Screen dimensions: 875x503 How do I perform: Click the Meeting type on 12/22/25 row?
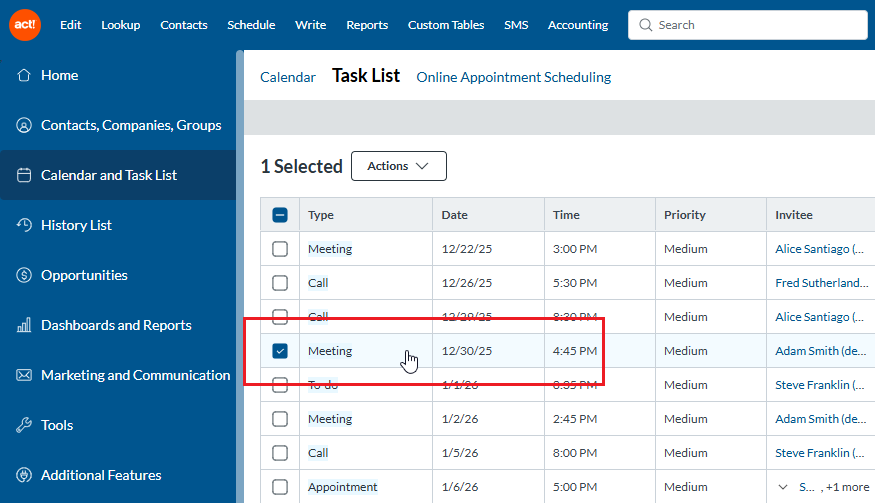pos(330,249)
